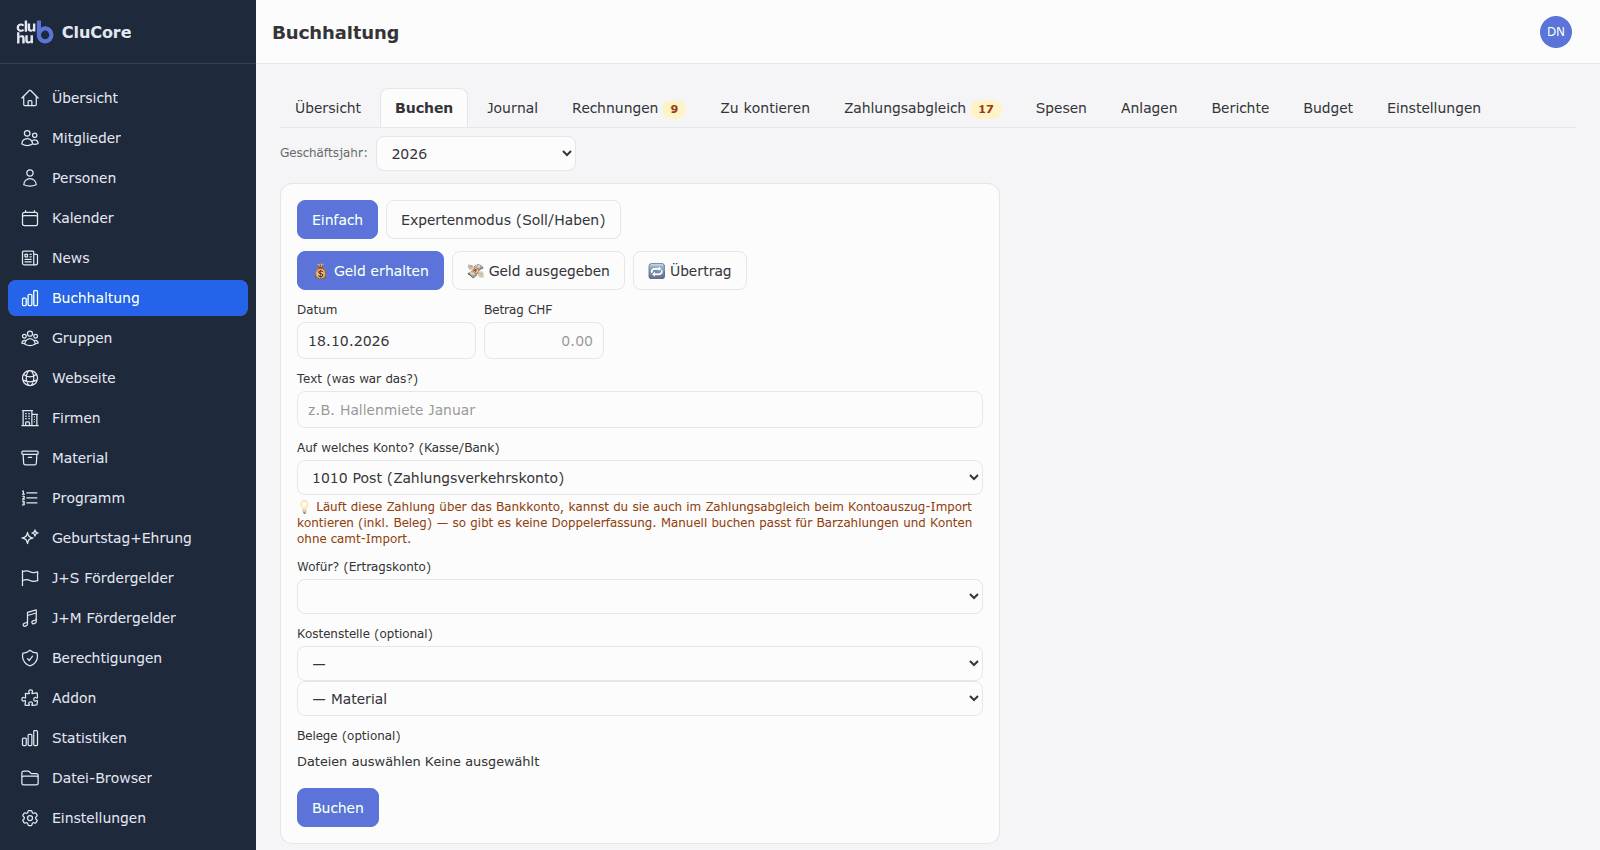
Task: Click the Statistiken bar chart icon
Action: point(30,738)
